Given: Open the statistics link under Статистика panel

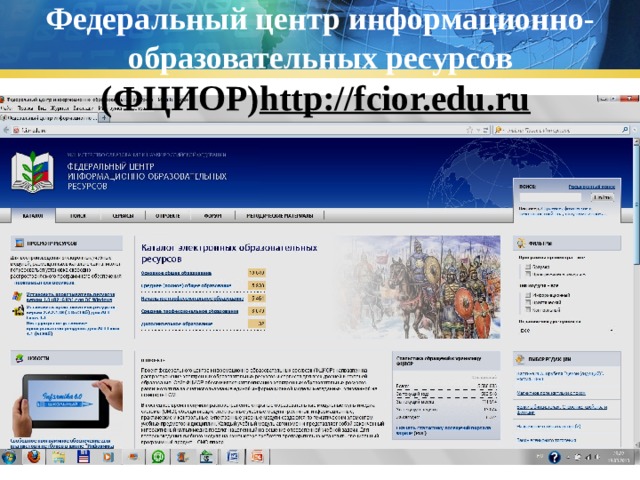Looking at the screenshot, I should point(443,430).
